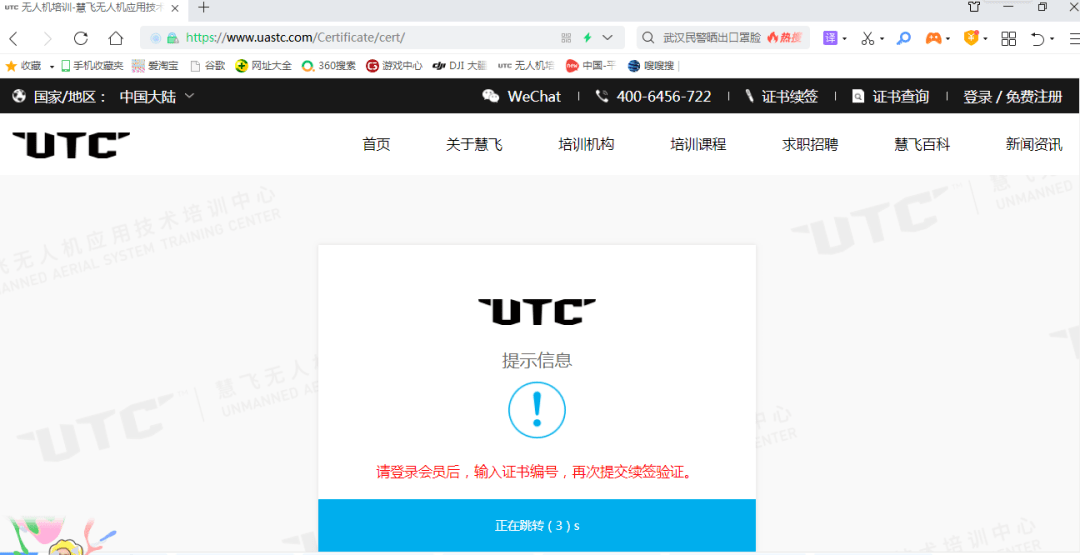Click the UTC logo in header
Image resolution: width=1080 pixels, height=555 pixels.
71,145
